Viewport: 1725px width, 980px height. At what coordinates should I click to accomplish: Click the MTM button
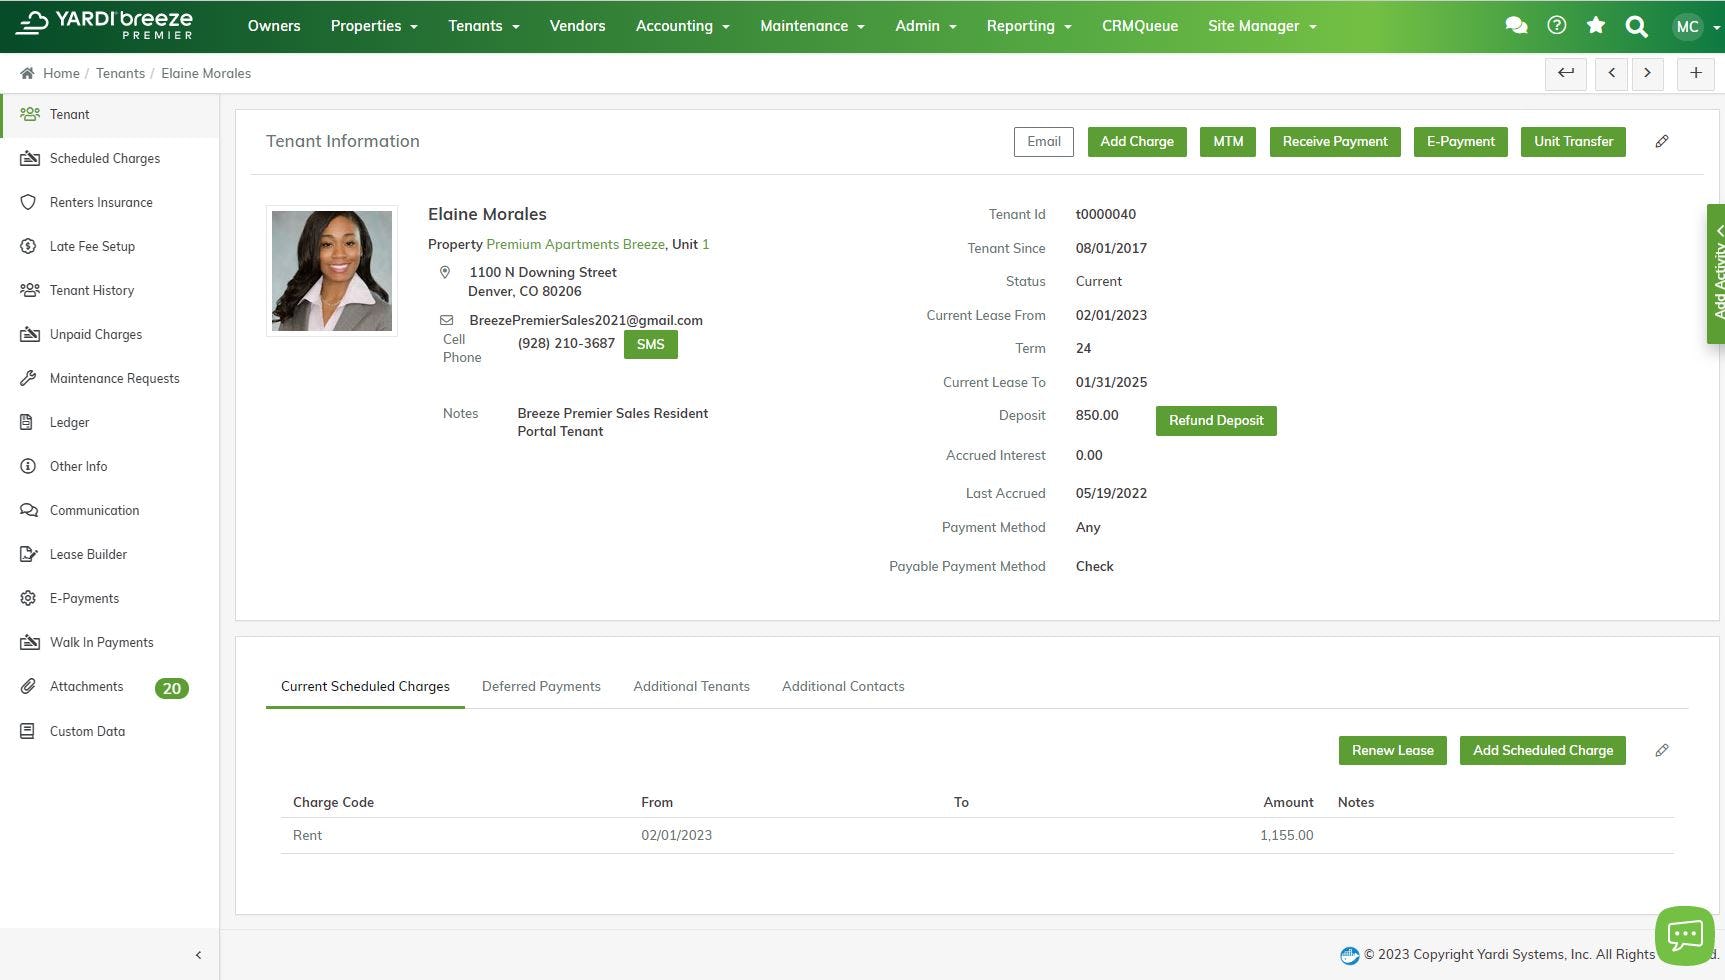1228,141
